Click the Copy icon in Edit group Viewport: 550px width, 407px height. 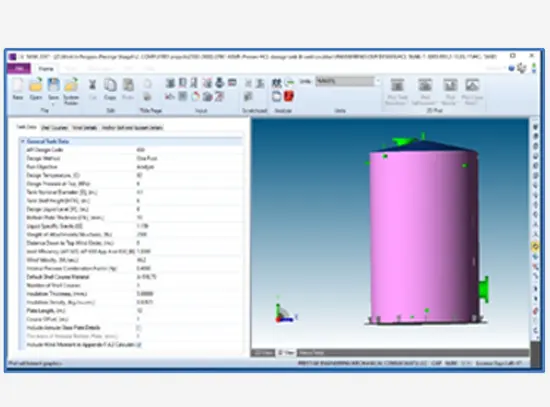click(110, 85)
